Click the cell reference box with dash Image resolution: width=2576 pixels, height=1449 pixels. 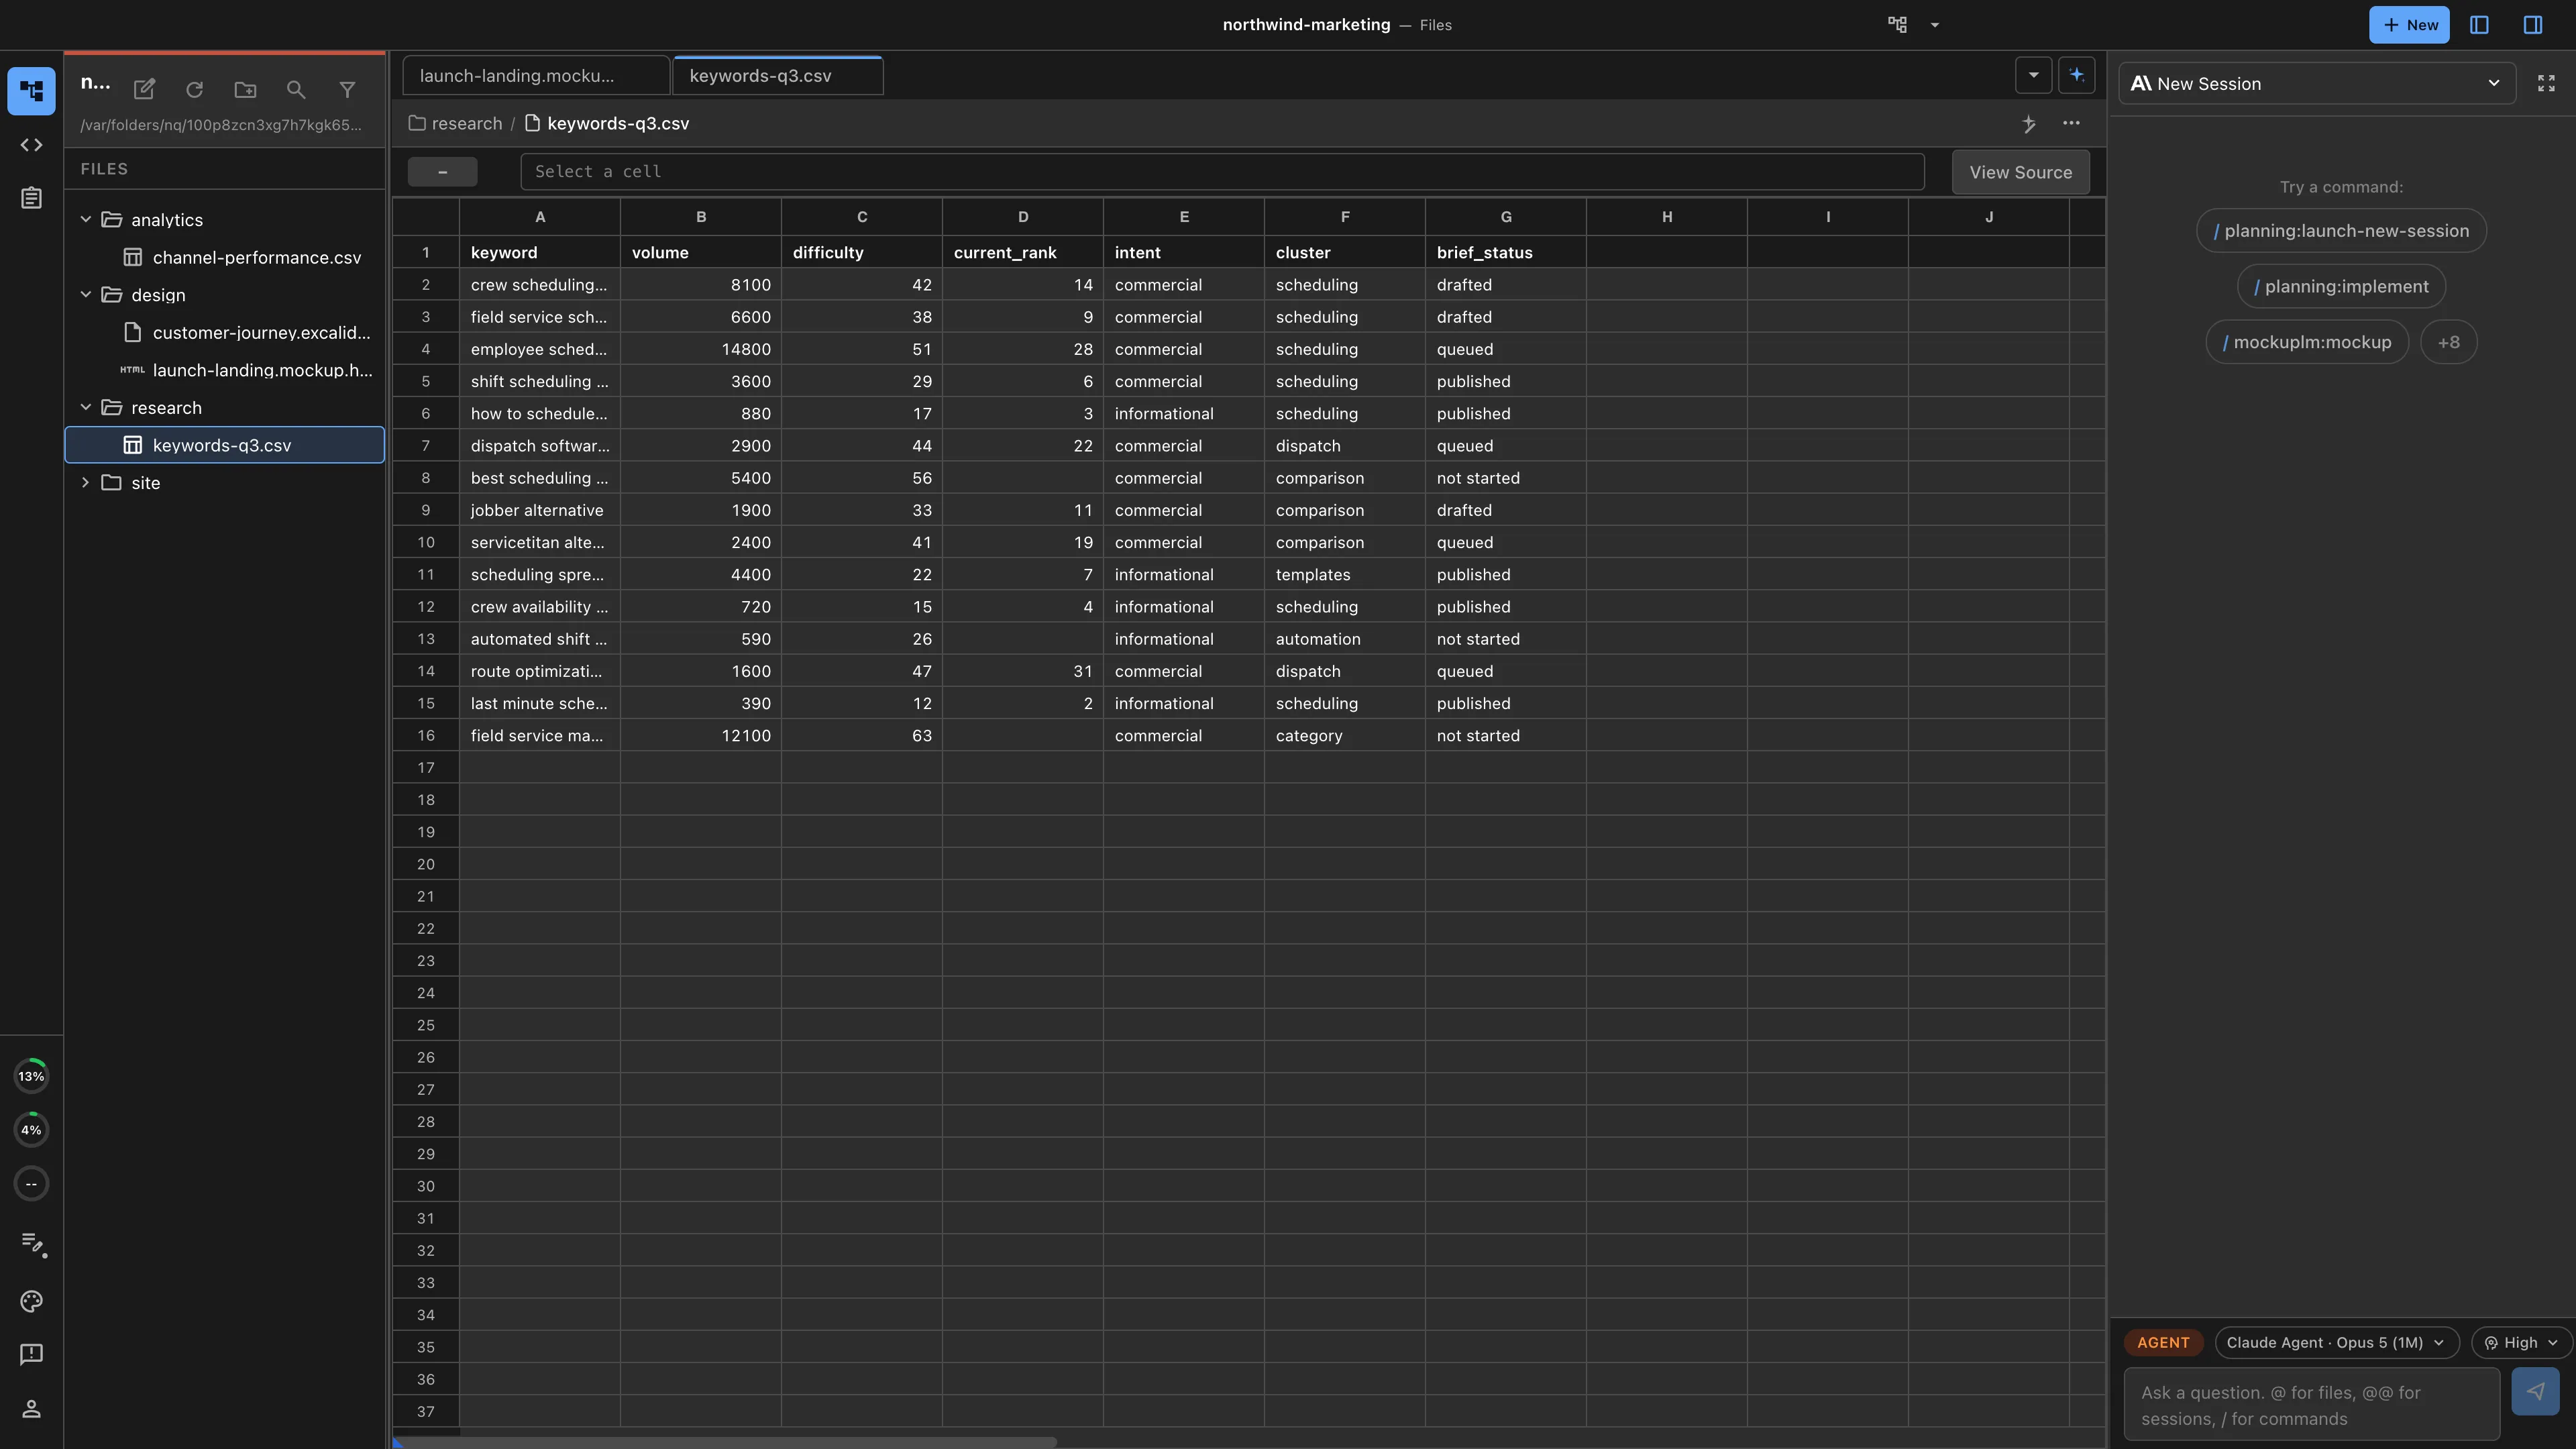pyautogui.click(x=442, y=171)
